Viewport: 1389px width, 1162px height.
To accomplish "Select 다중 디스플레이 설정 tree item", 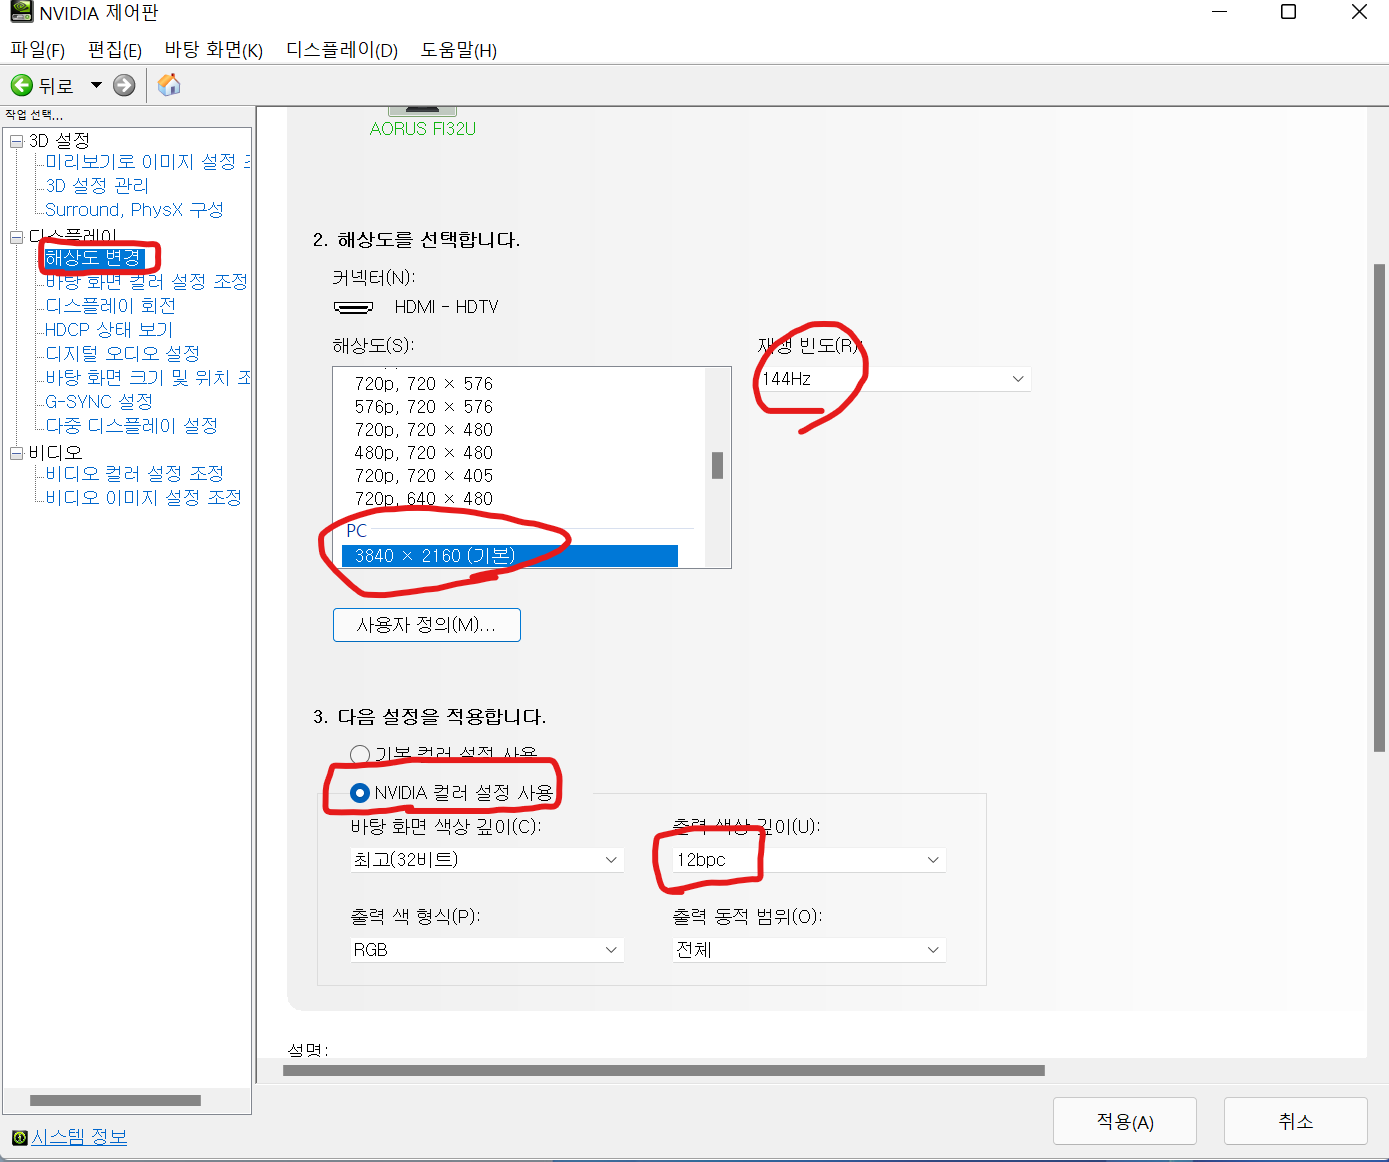I will 132,426.
